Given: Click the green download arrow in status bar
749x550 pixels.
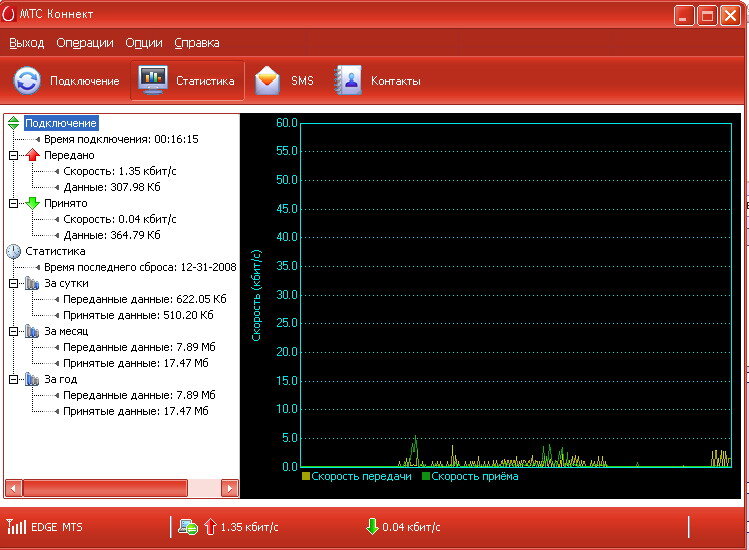Looking at the screenshot, I should [x=372, y=526].
